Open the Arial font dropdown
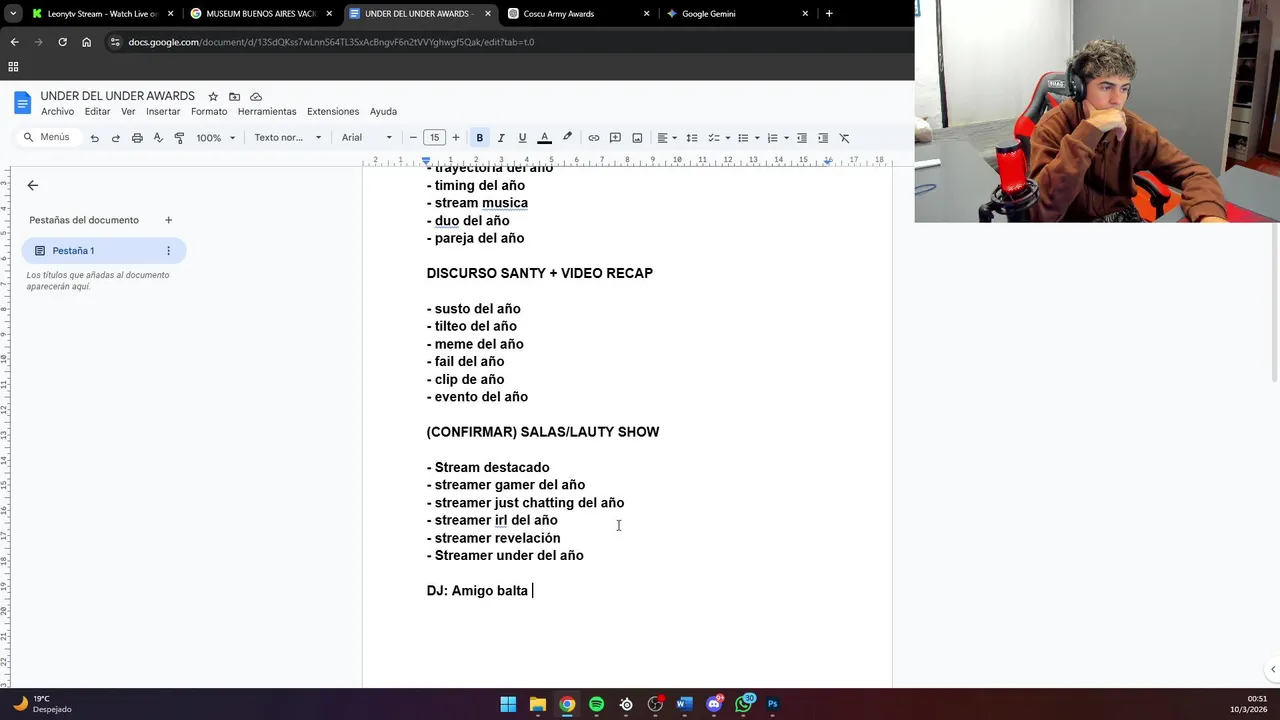1280x720 pixels. point(367,138)
